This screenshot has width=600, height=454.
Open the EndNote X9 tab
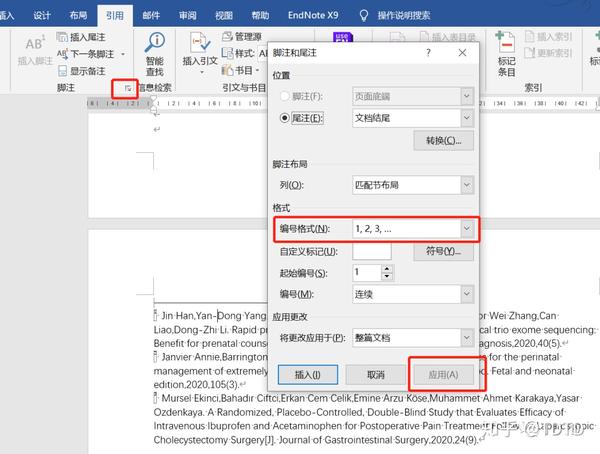coord(313,15)
